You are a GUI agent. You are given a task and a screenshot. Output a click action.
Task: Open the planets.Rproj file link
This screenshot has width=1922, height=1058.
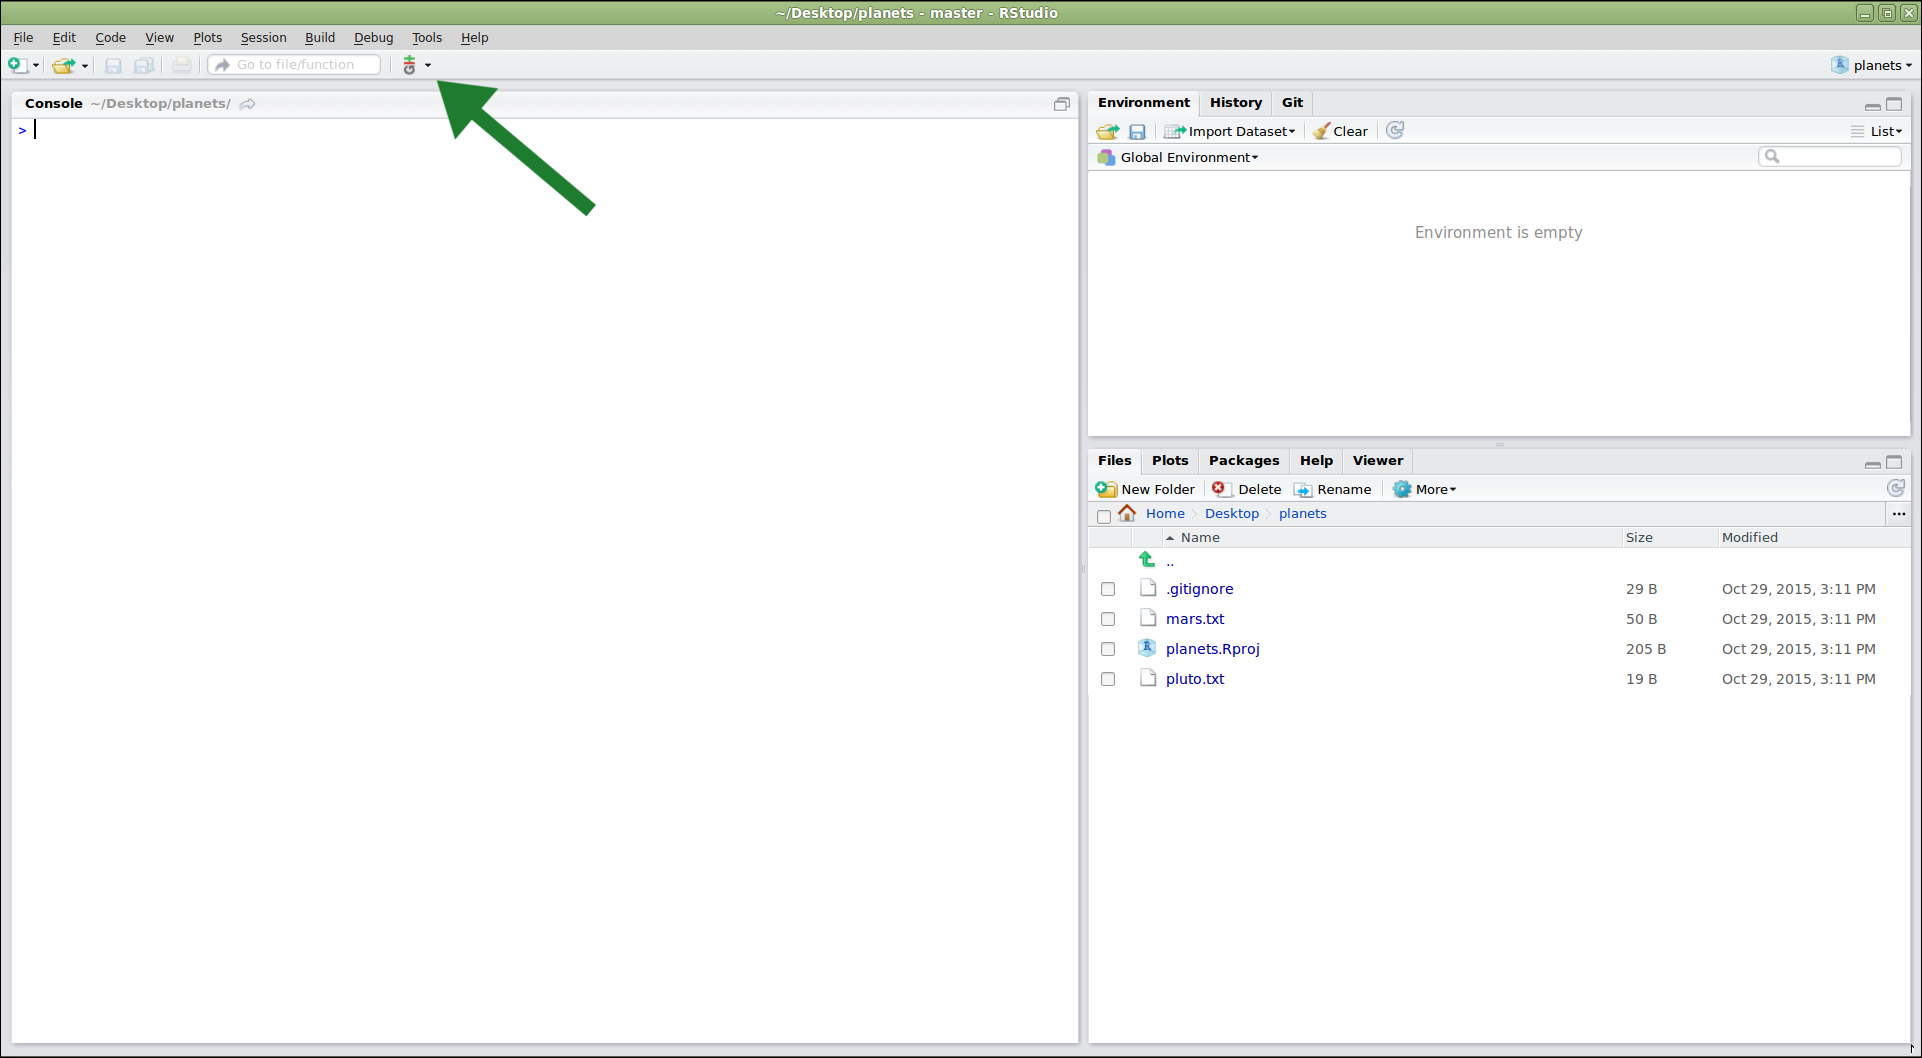(1212, 649)
